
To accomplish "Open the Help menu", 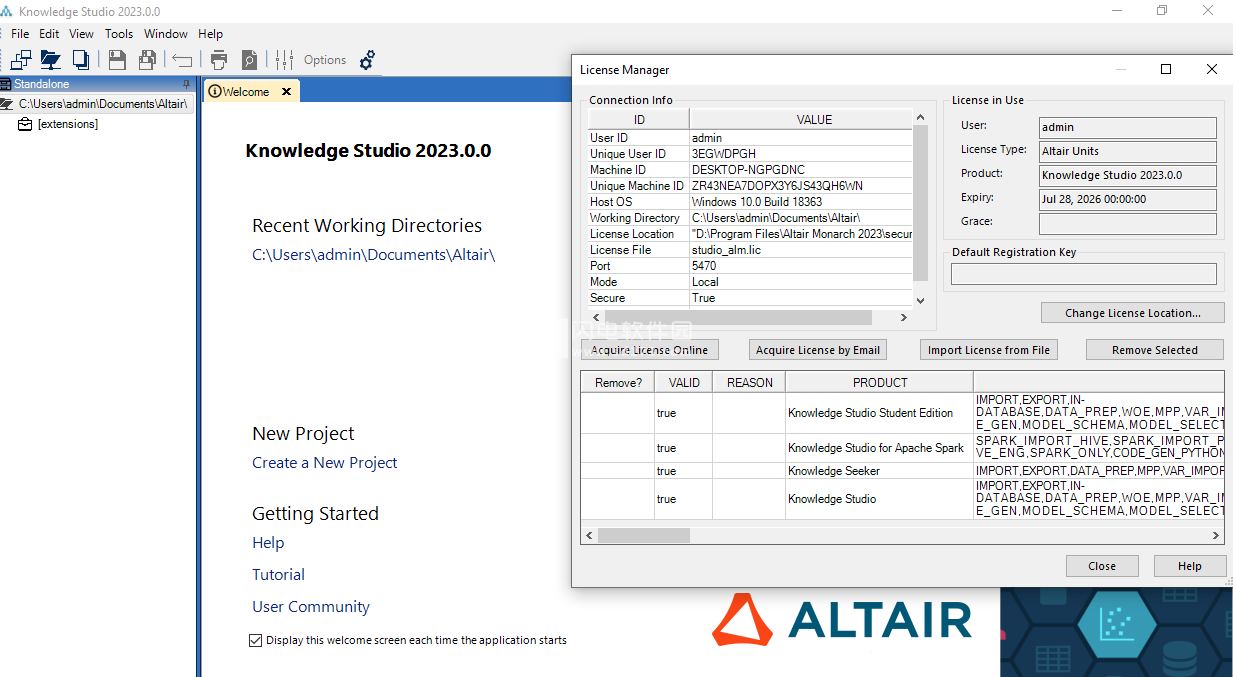I will click(210, 34).
